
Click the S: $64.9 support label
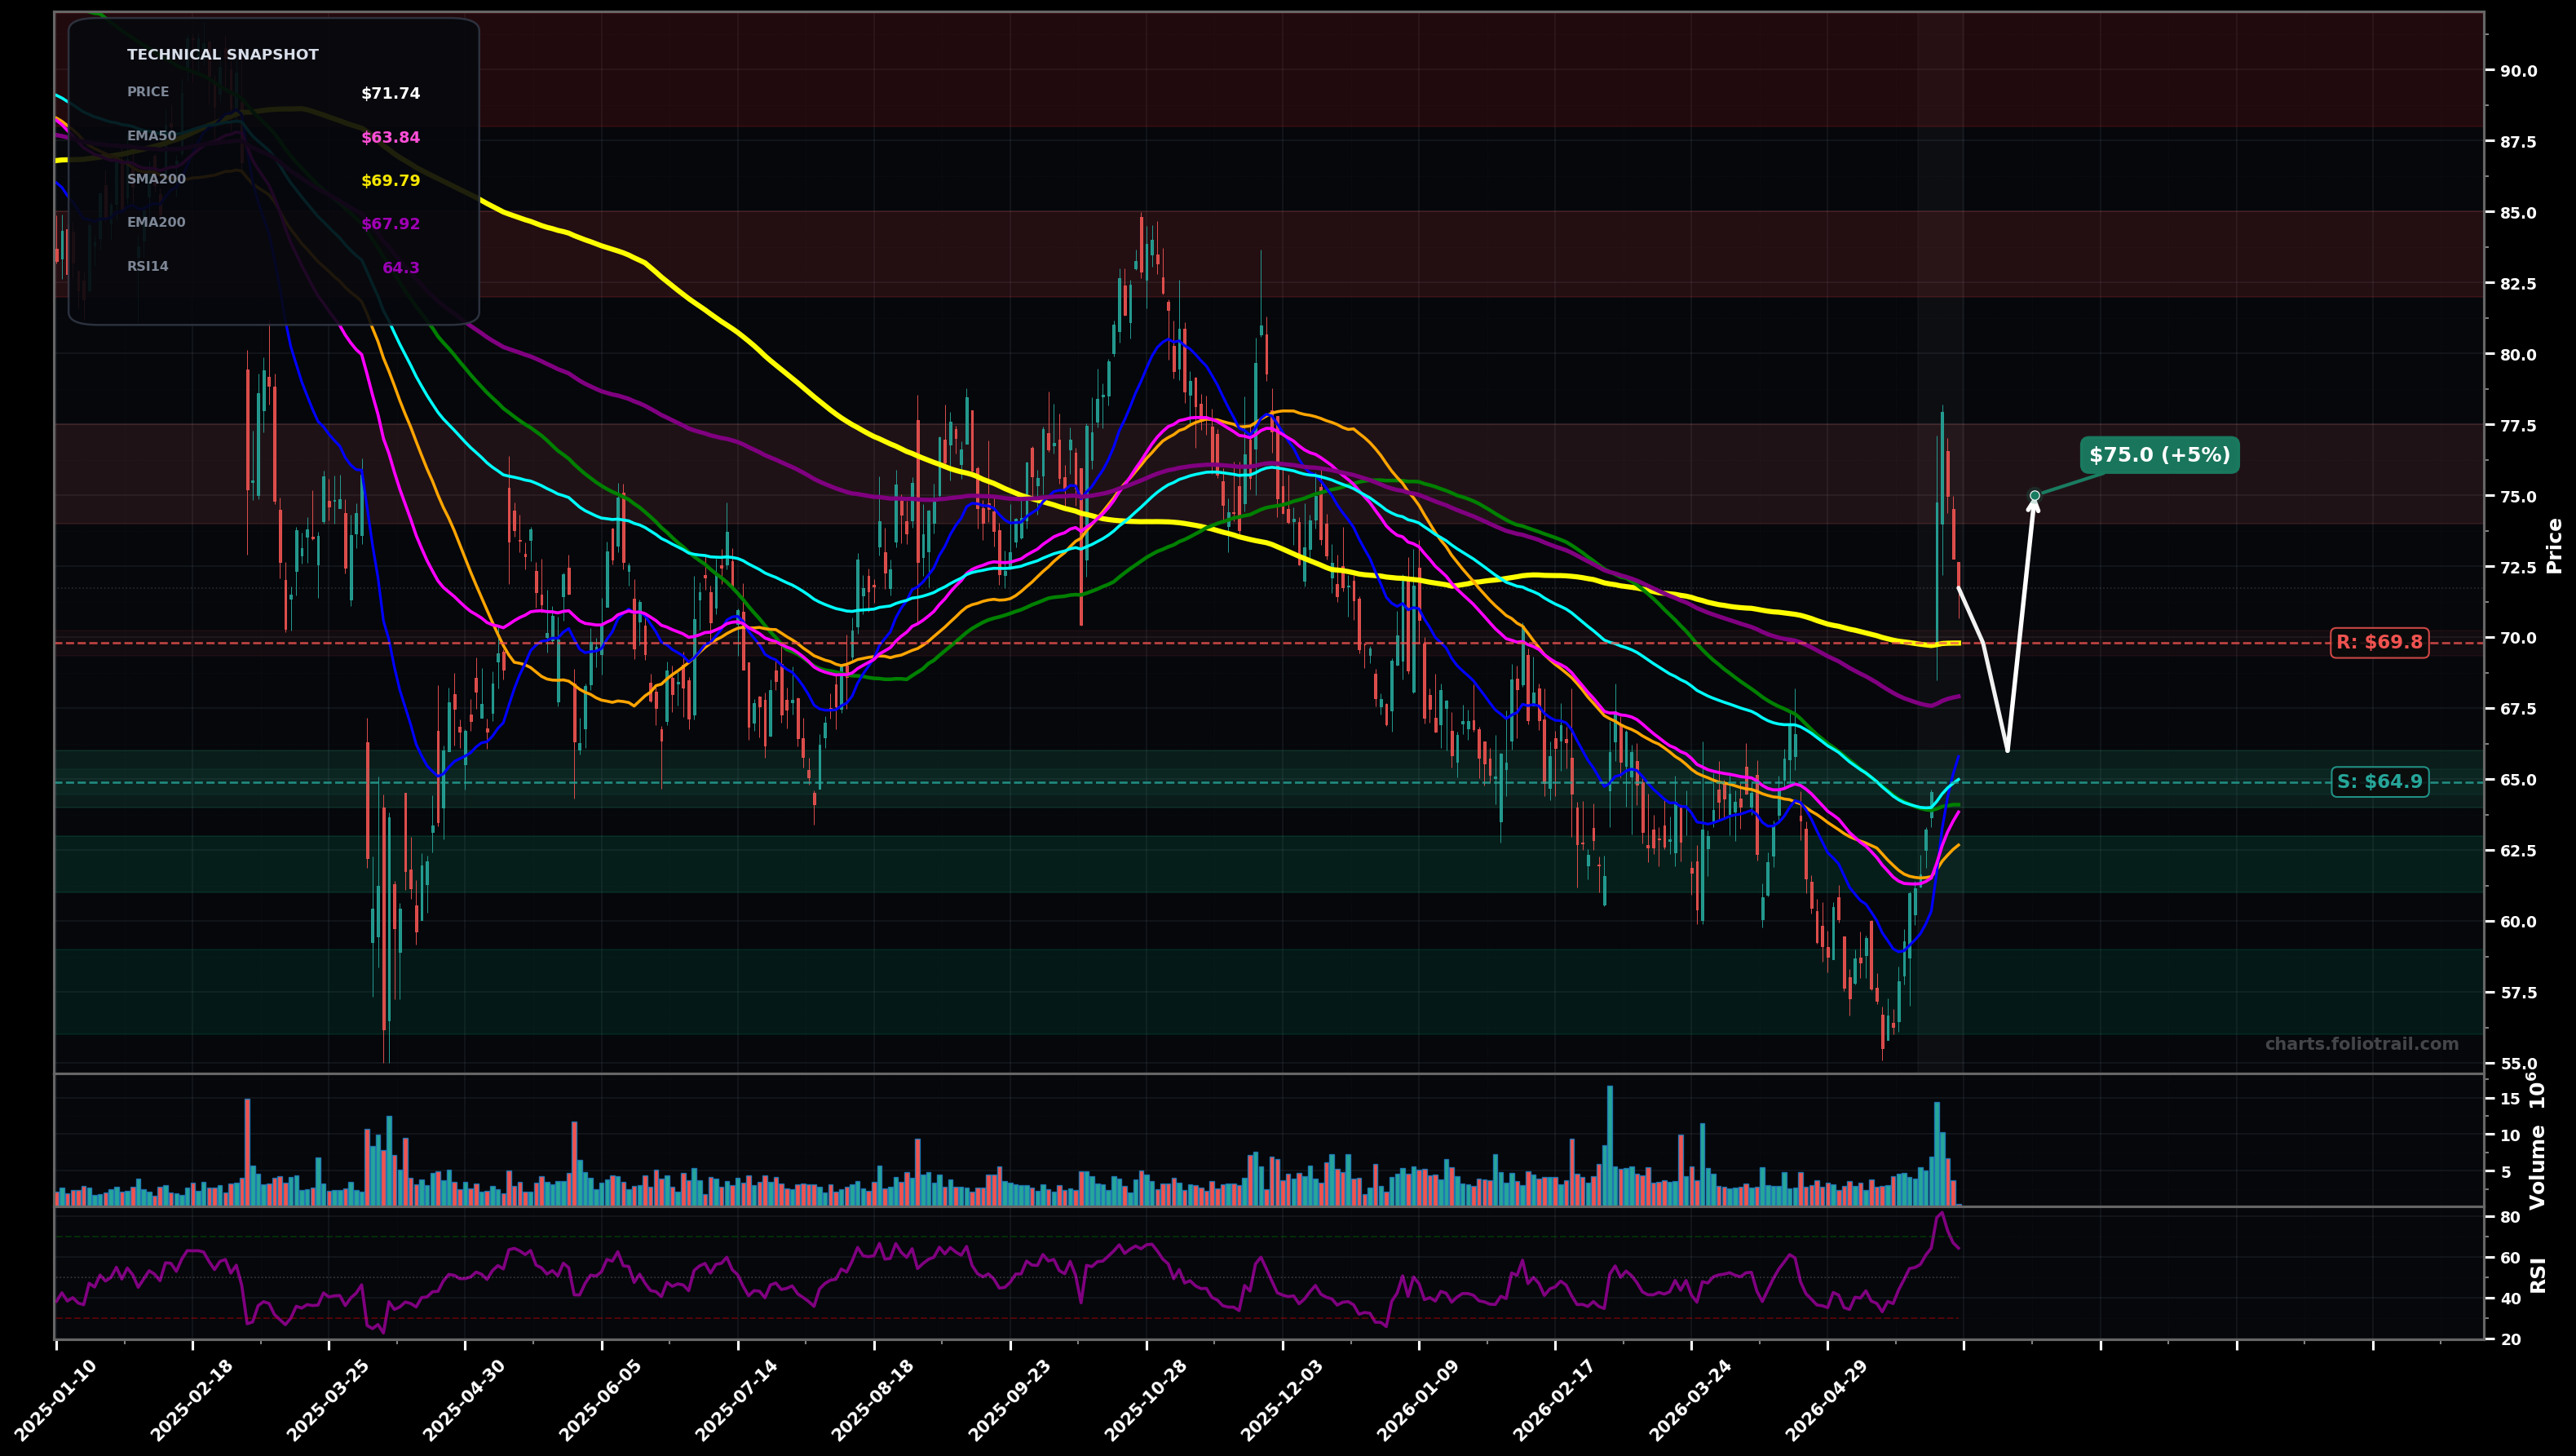click(2379, 781)
